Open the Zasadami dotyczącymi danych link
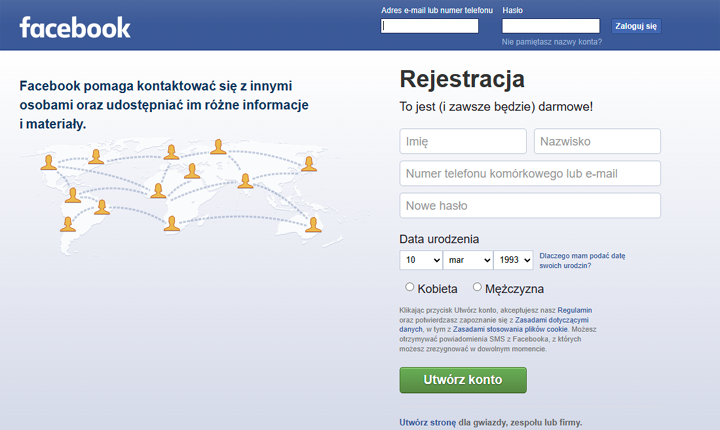Viewport: 720px width, 430px height. pyautogui.click(x=551, y=320)
